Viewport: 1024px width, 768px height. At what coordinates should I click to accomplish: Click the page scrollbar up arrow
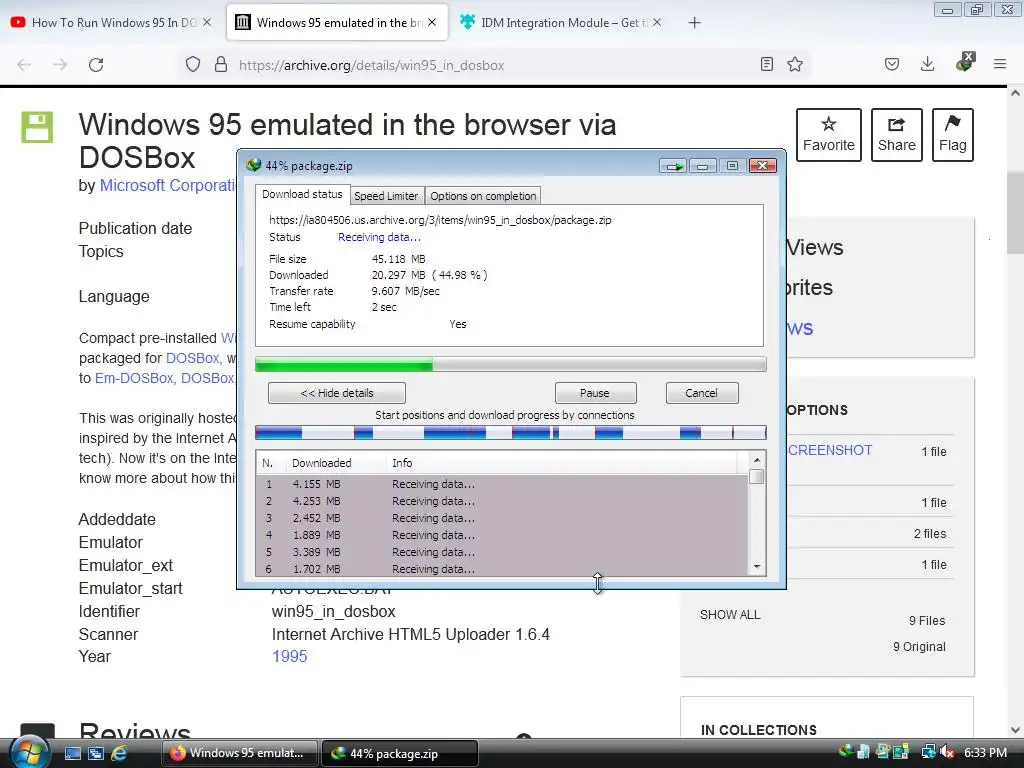point(1015,93)
